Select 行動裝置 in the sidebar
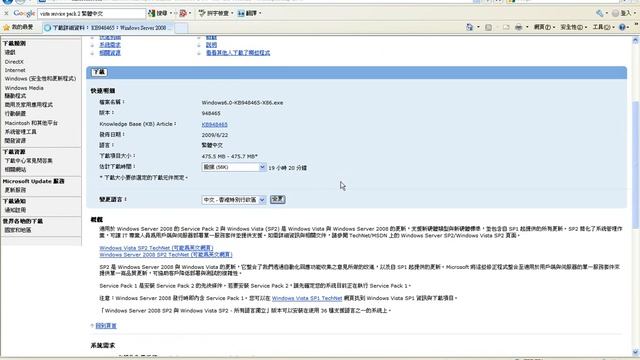The height and width of the screenshot is (360, 640). pos(15,113)
